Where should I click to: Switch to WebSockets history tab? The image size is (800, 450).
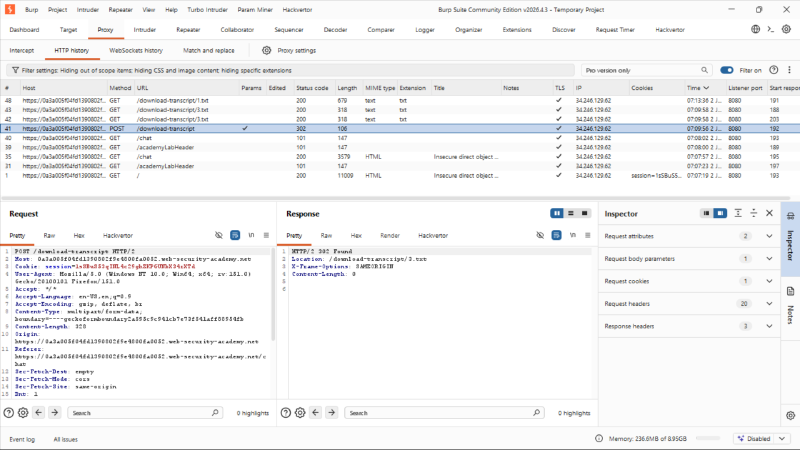pos(136,51)
